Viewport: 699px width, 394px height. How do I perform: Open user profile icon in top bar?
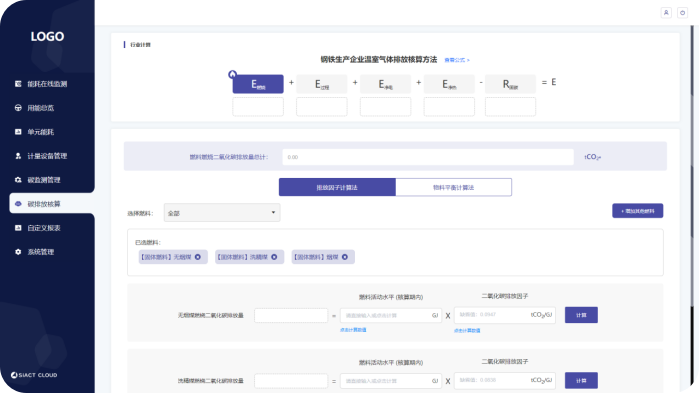point(666,13)
